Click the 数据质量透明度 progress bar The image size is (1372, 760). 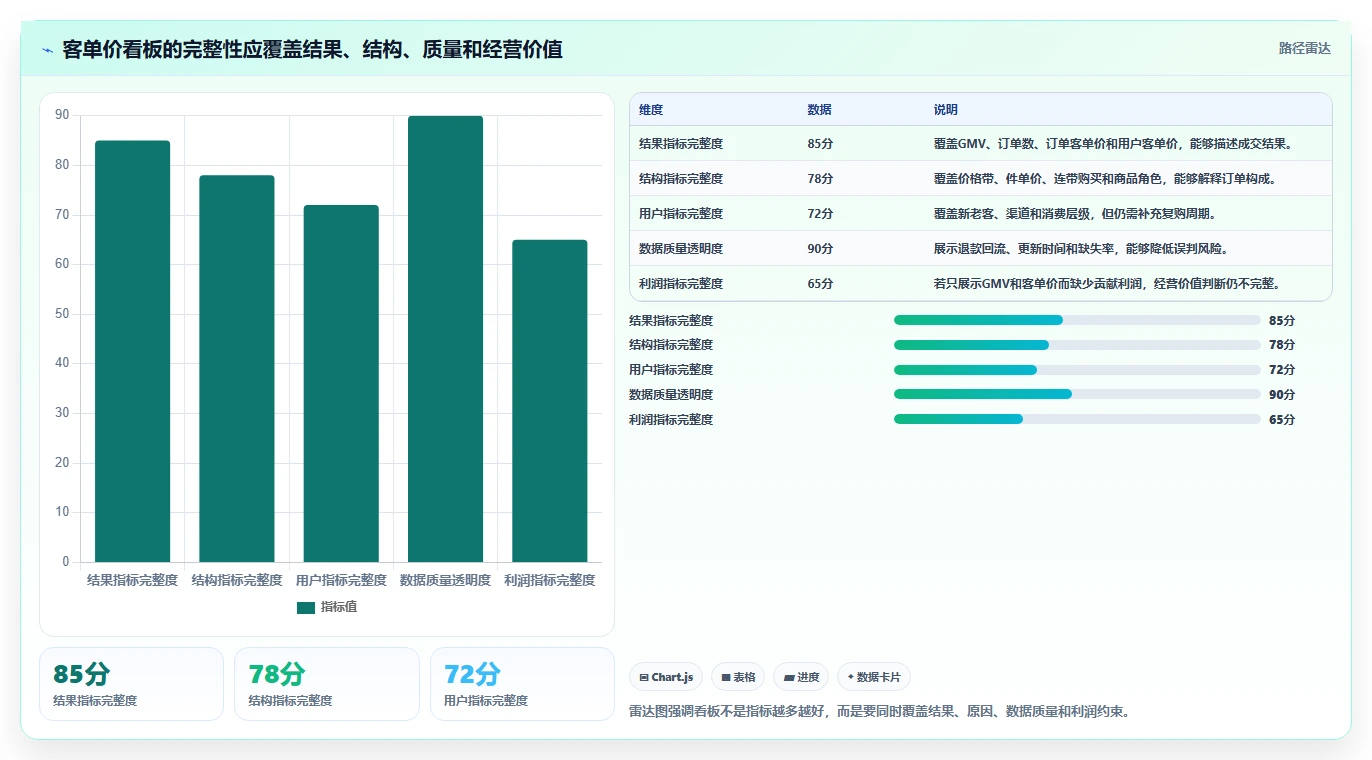pos(1077,394)
